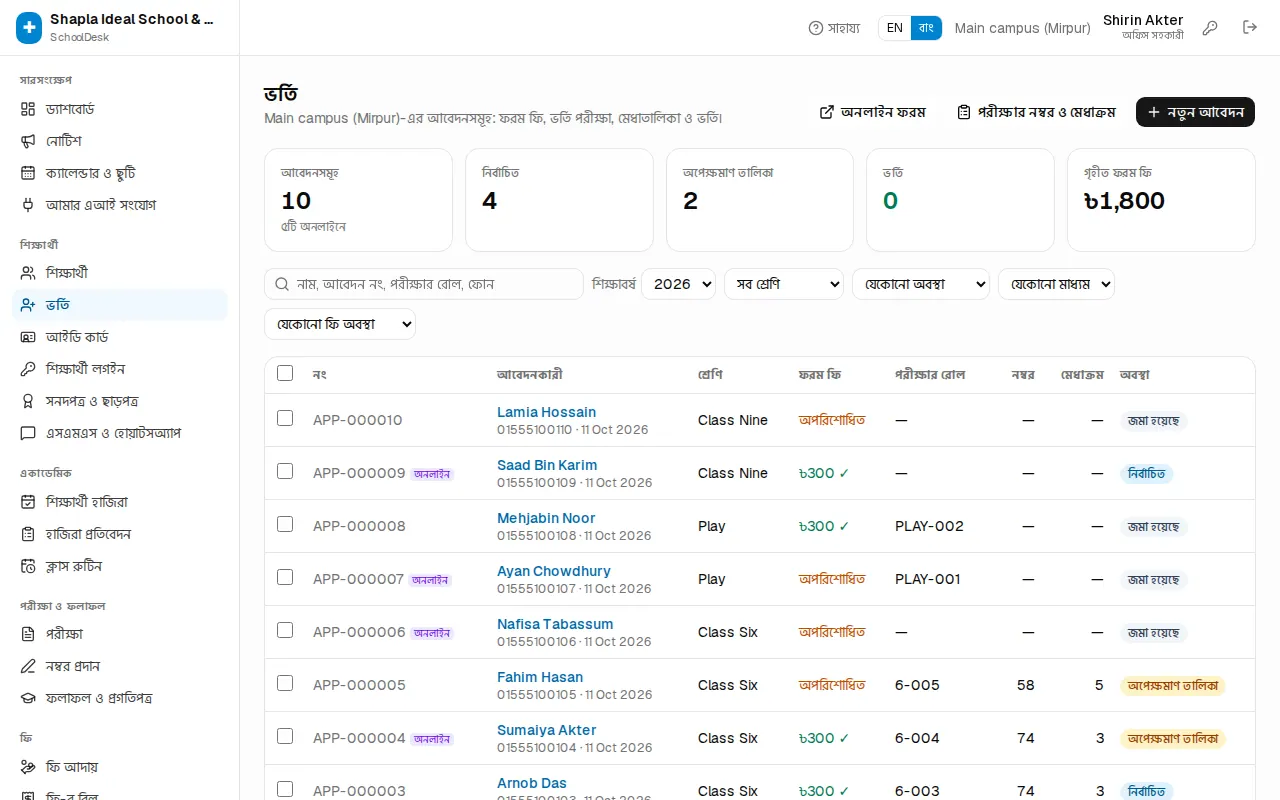The width and height of the screenshot is (1280, 800).
Task: Open the পরীক্ষা sidebar item
Action: pos(120,634)
